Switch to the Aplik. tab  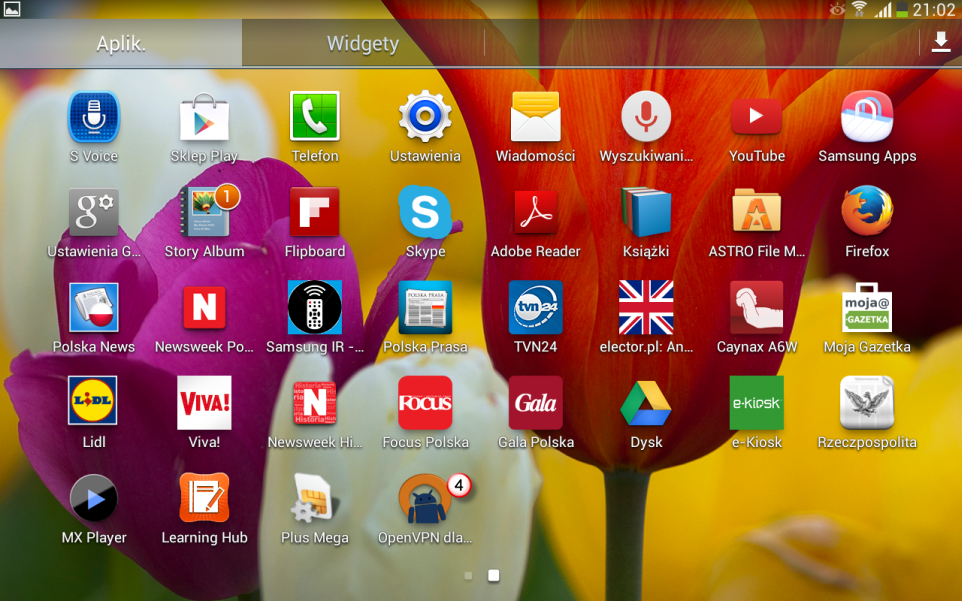click(121, 44)
